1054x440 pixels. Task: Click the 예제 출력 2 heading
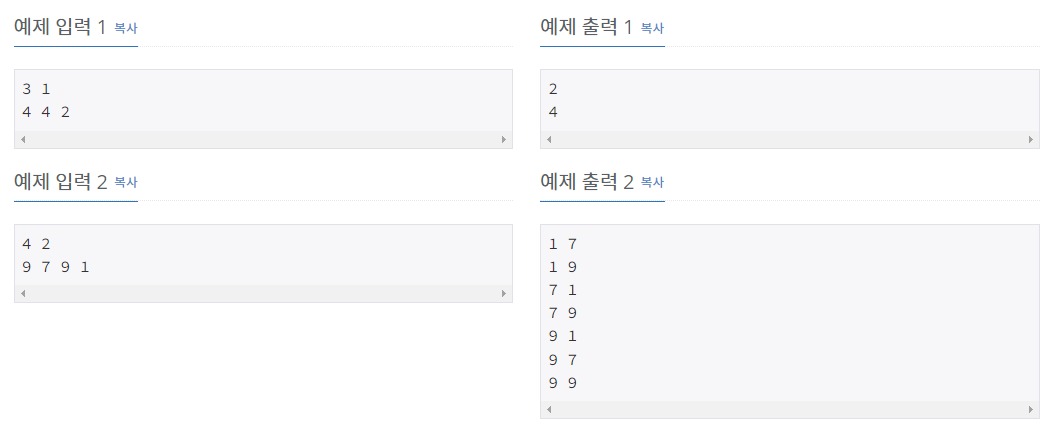[x=587, y=181]
